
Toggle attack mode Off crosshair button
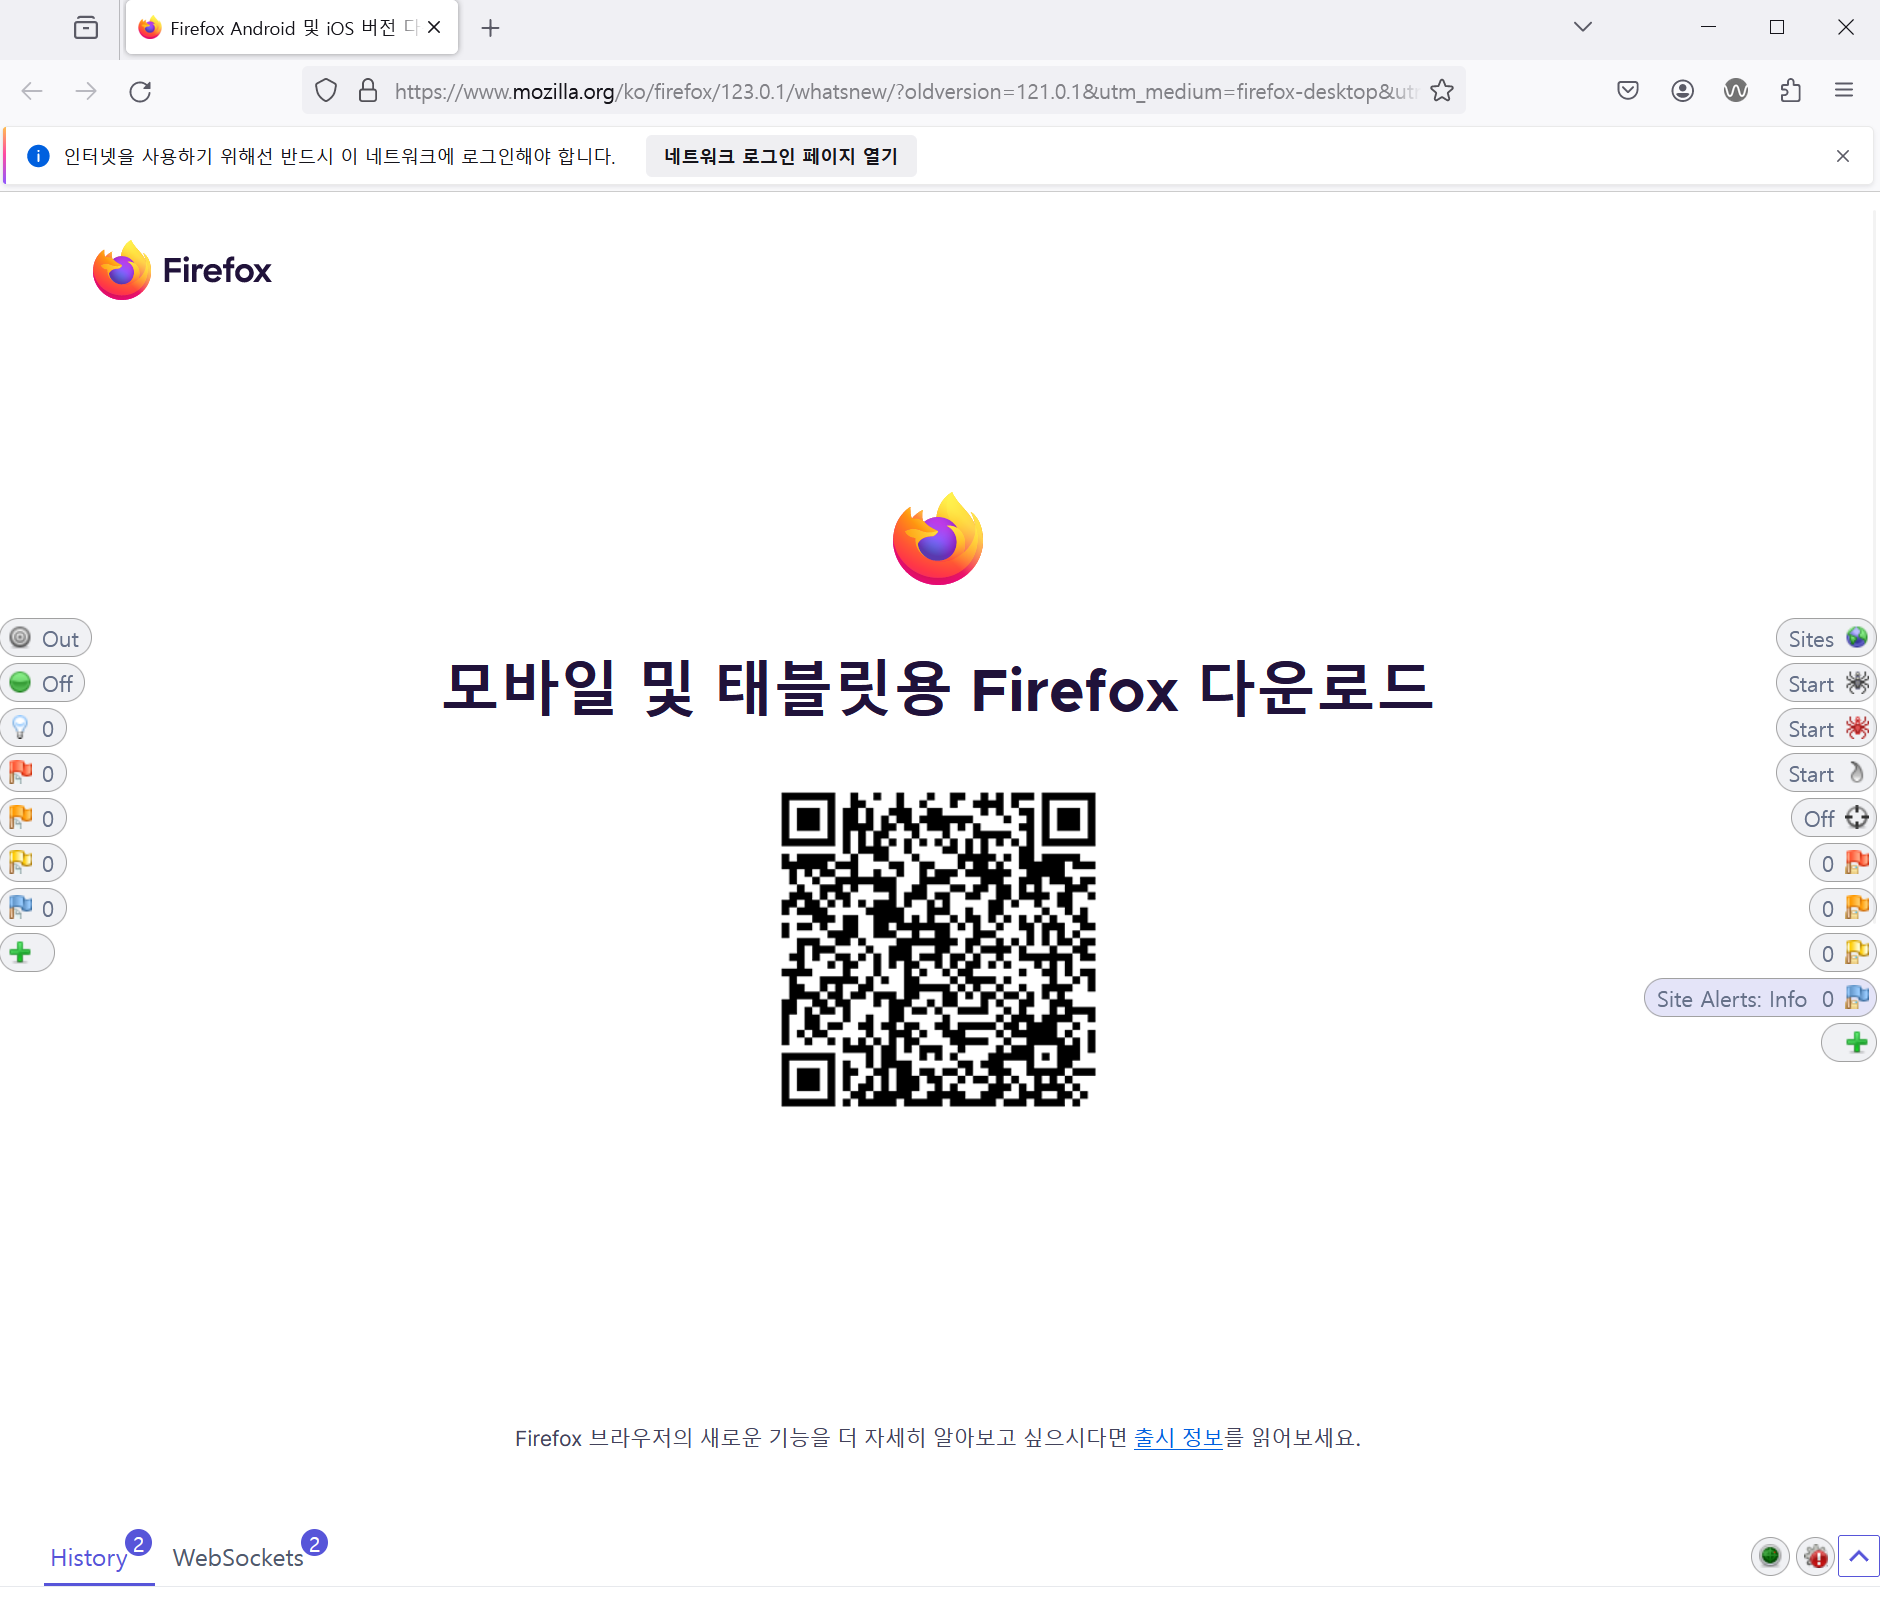[x=1834, y=819]
